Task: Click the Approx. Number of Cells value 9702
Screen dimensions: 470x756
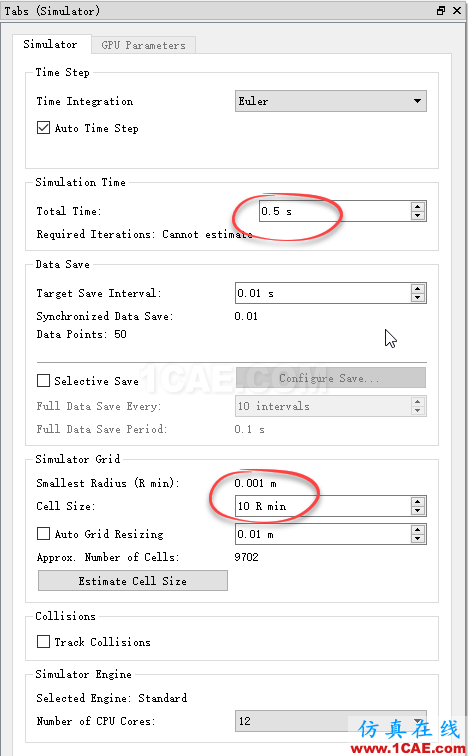Action: (246, 557)
